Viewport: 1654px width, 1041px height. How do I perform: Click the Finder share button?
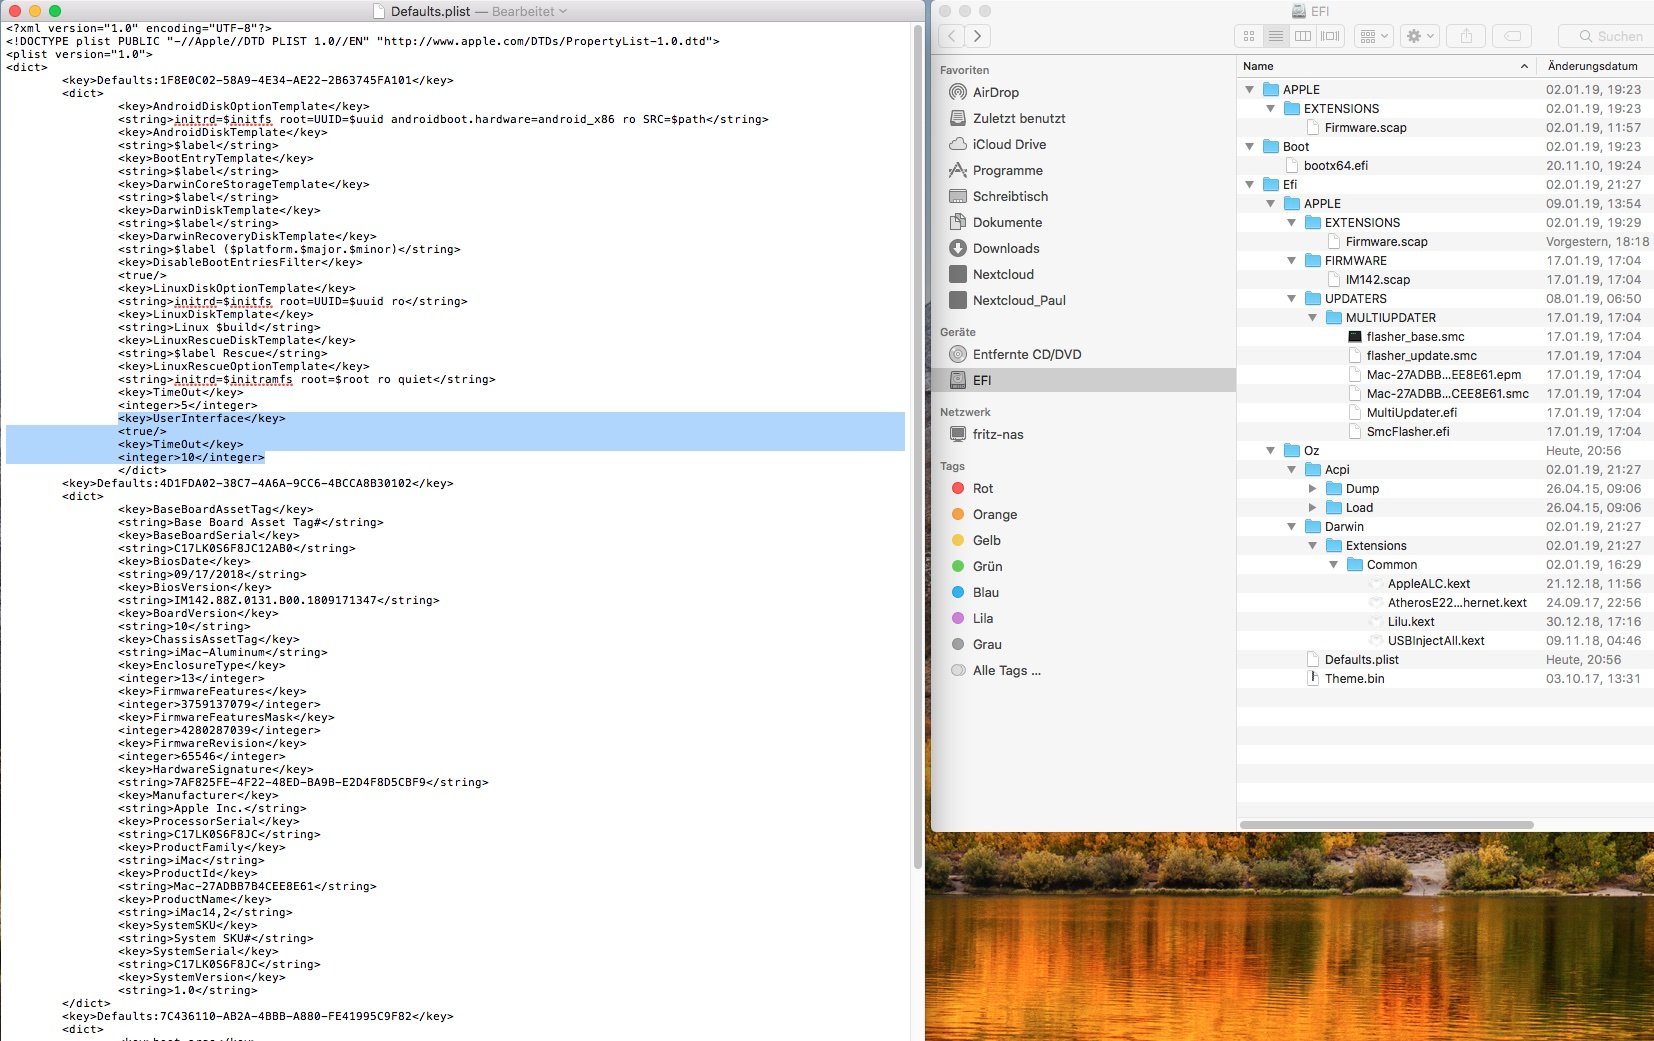[1466, 36]
